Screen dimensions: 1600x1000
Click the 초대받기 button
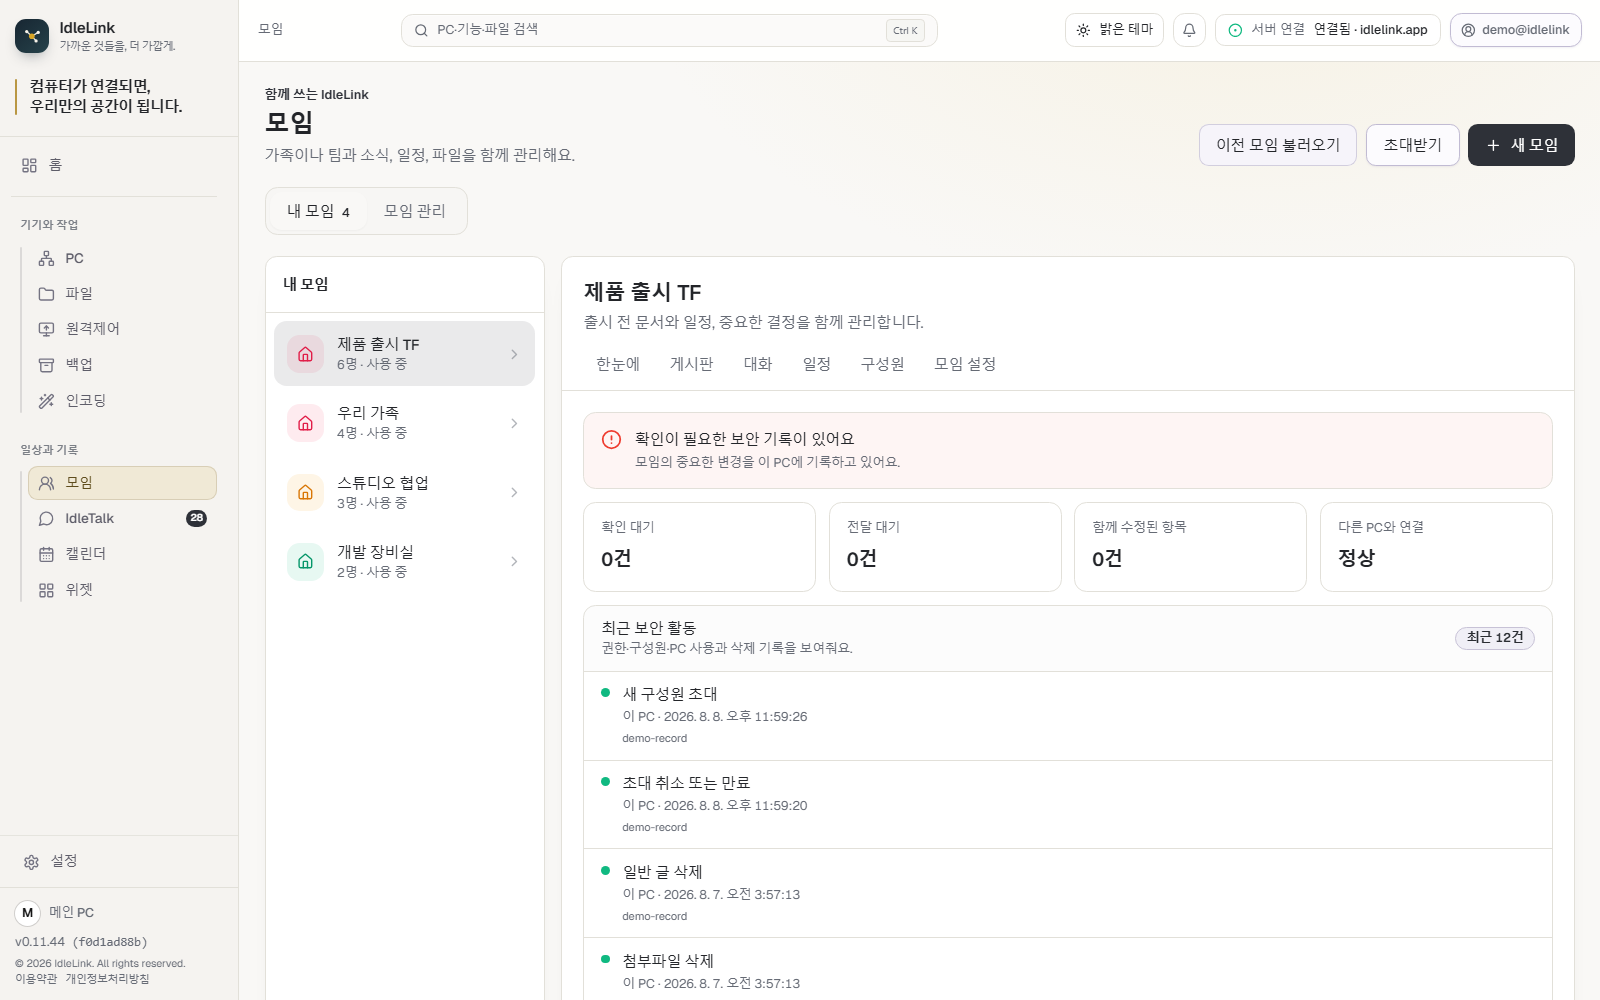[1412, 145]
